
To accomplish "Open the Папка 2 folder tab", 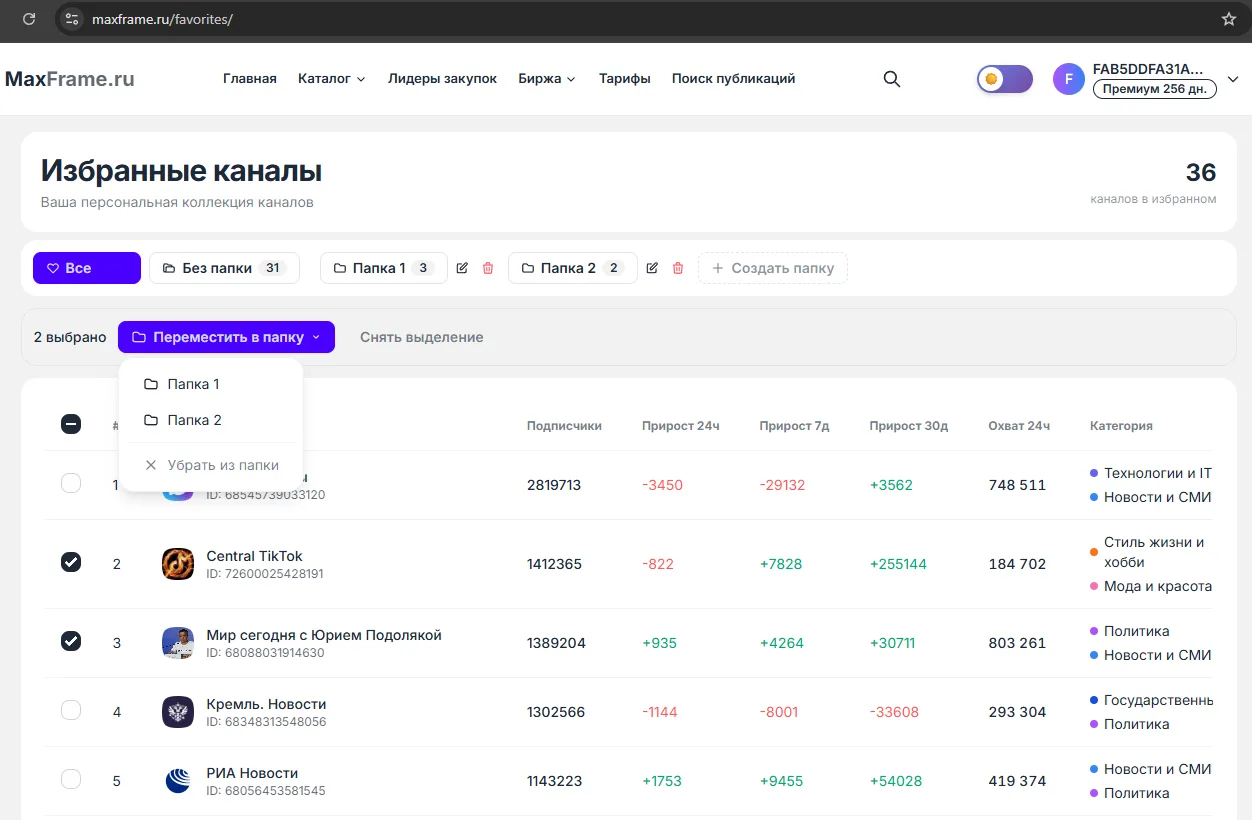I will pyautogui.click(x=572, y=268).
